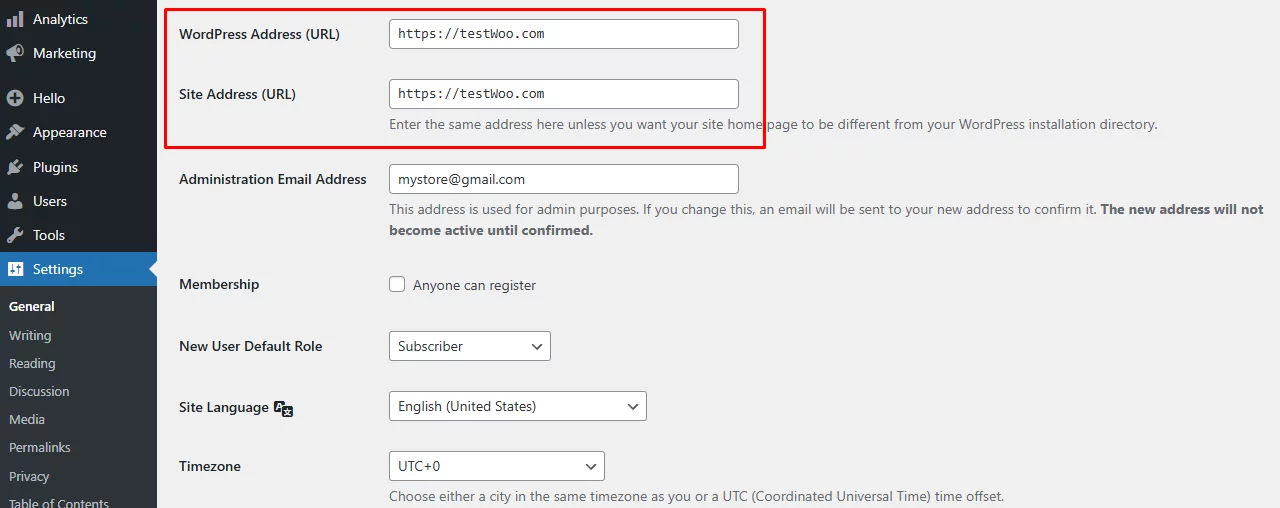Enable the Anyone can register checkbox
This screenshot has width=1280, height=508.
397,285
